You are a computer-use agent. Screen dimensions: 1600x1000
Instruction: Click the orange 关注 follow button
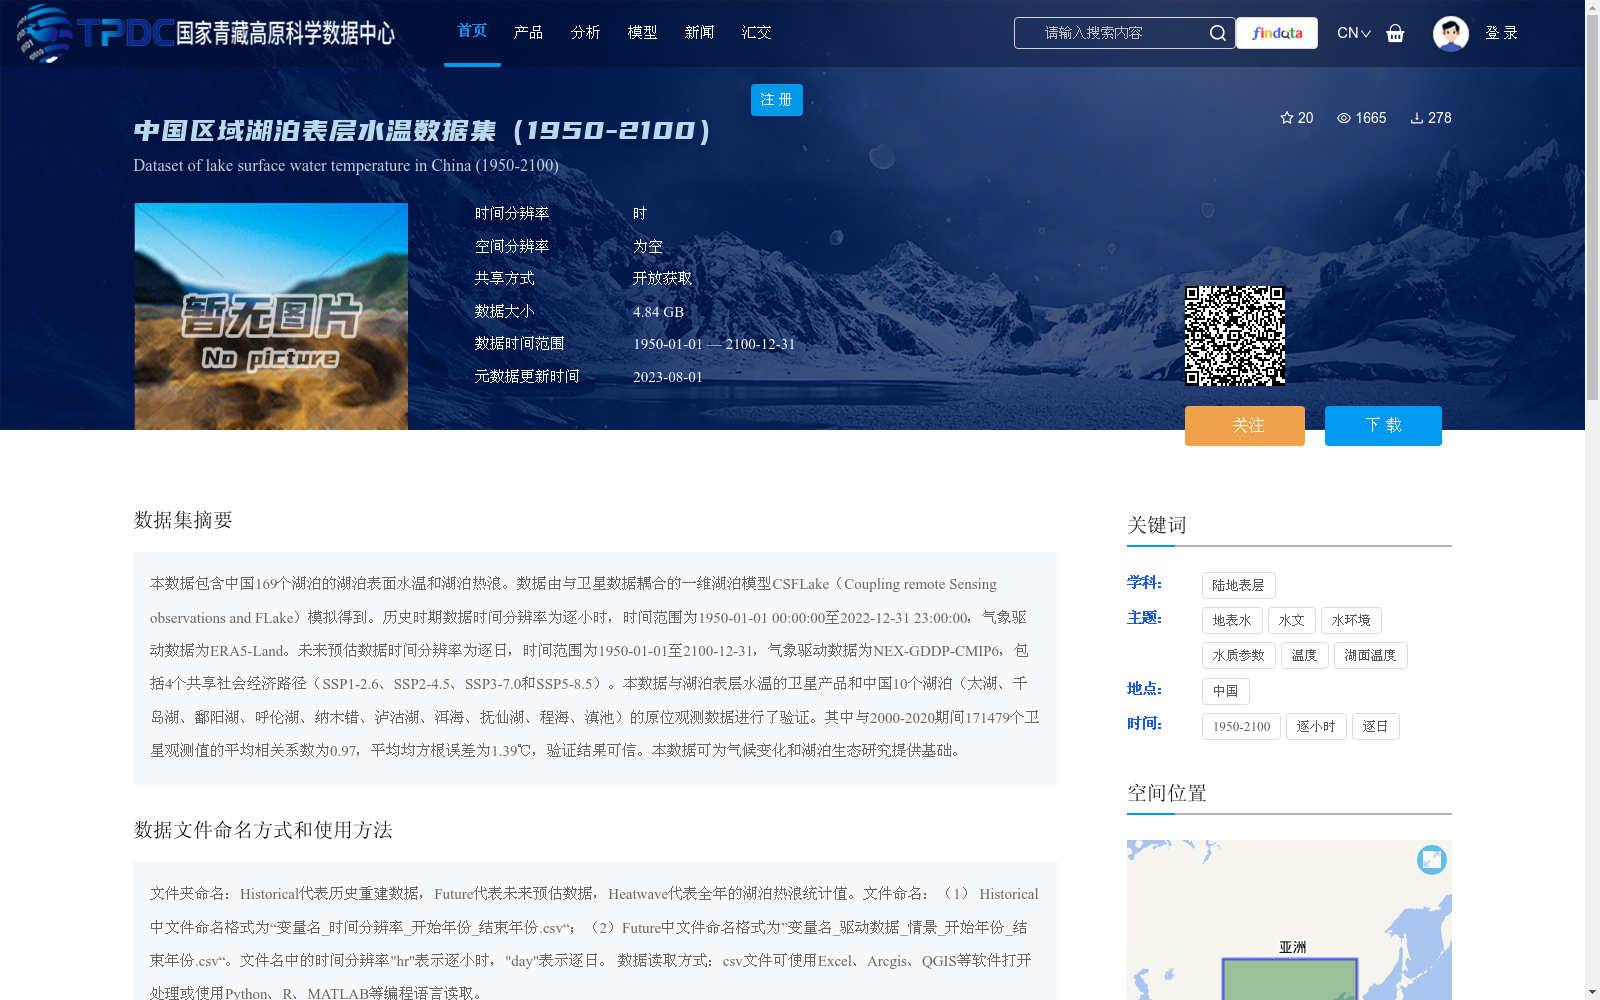[x=1245, y=426]
